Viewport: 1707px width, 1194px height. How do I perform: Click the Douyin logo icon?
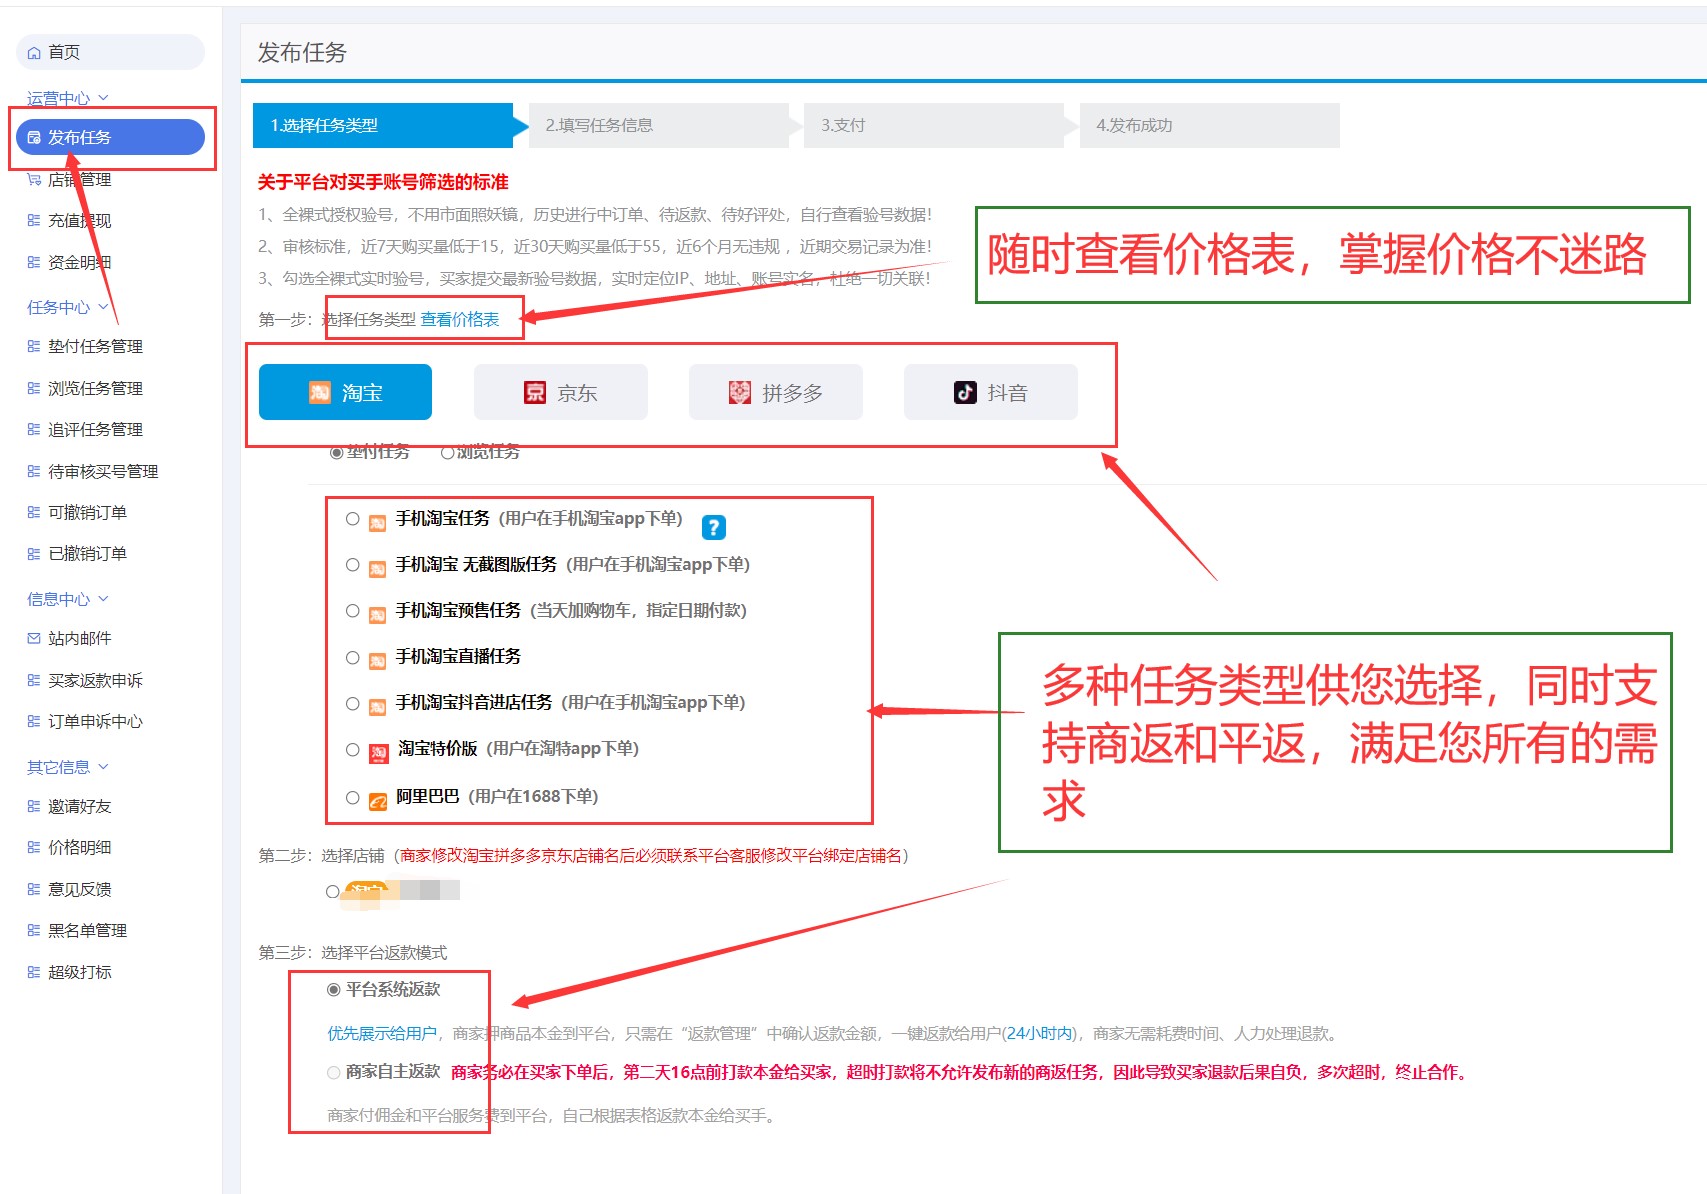(965, 392)
